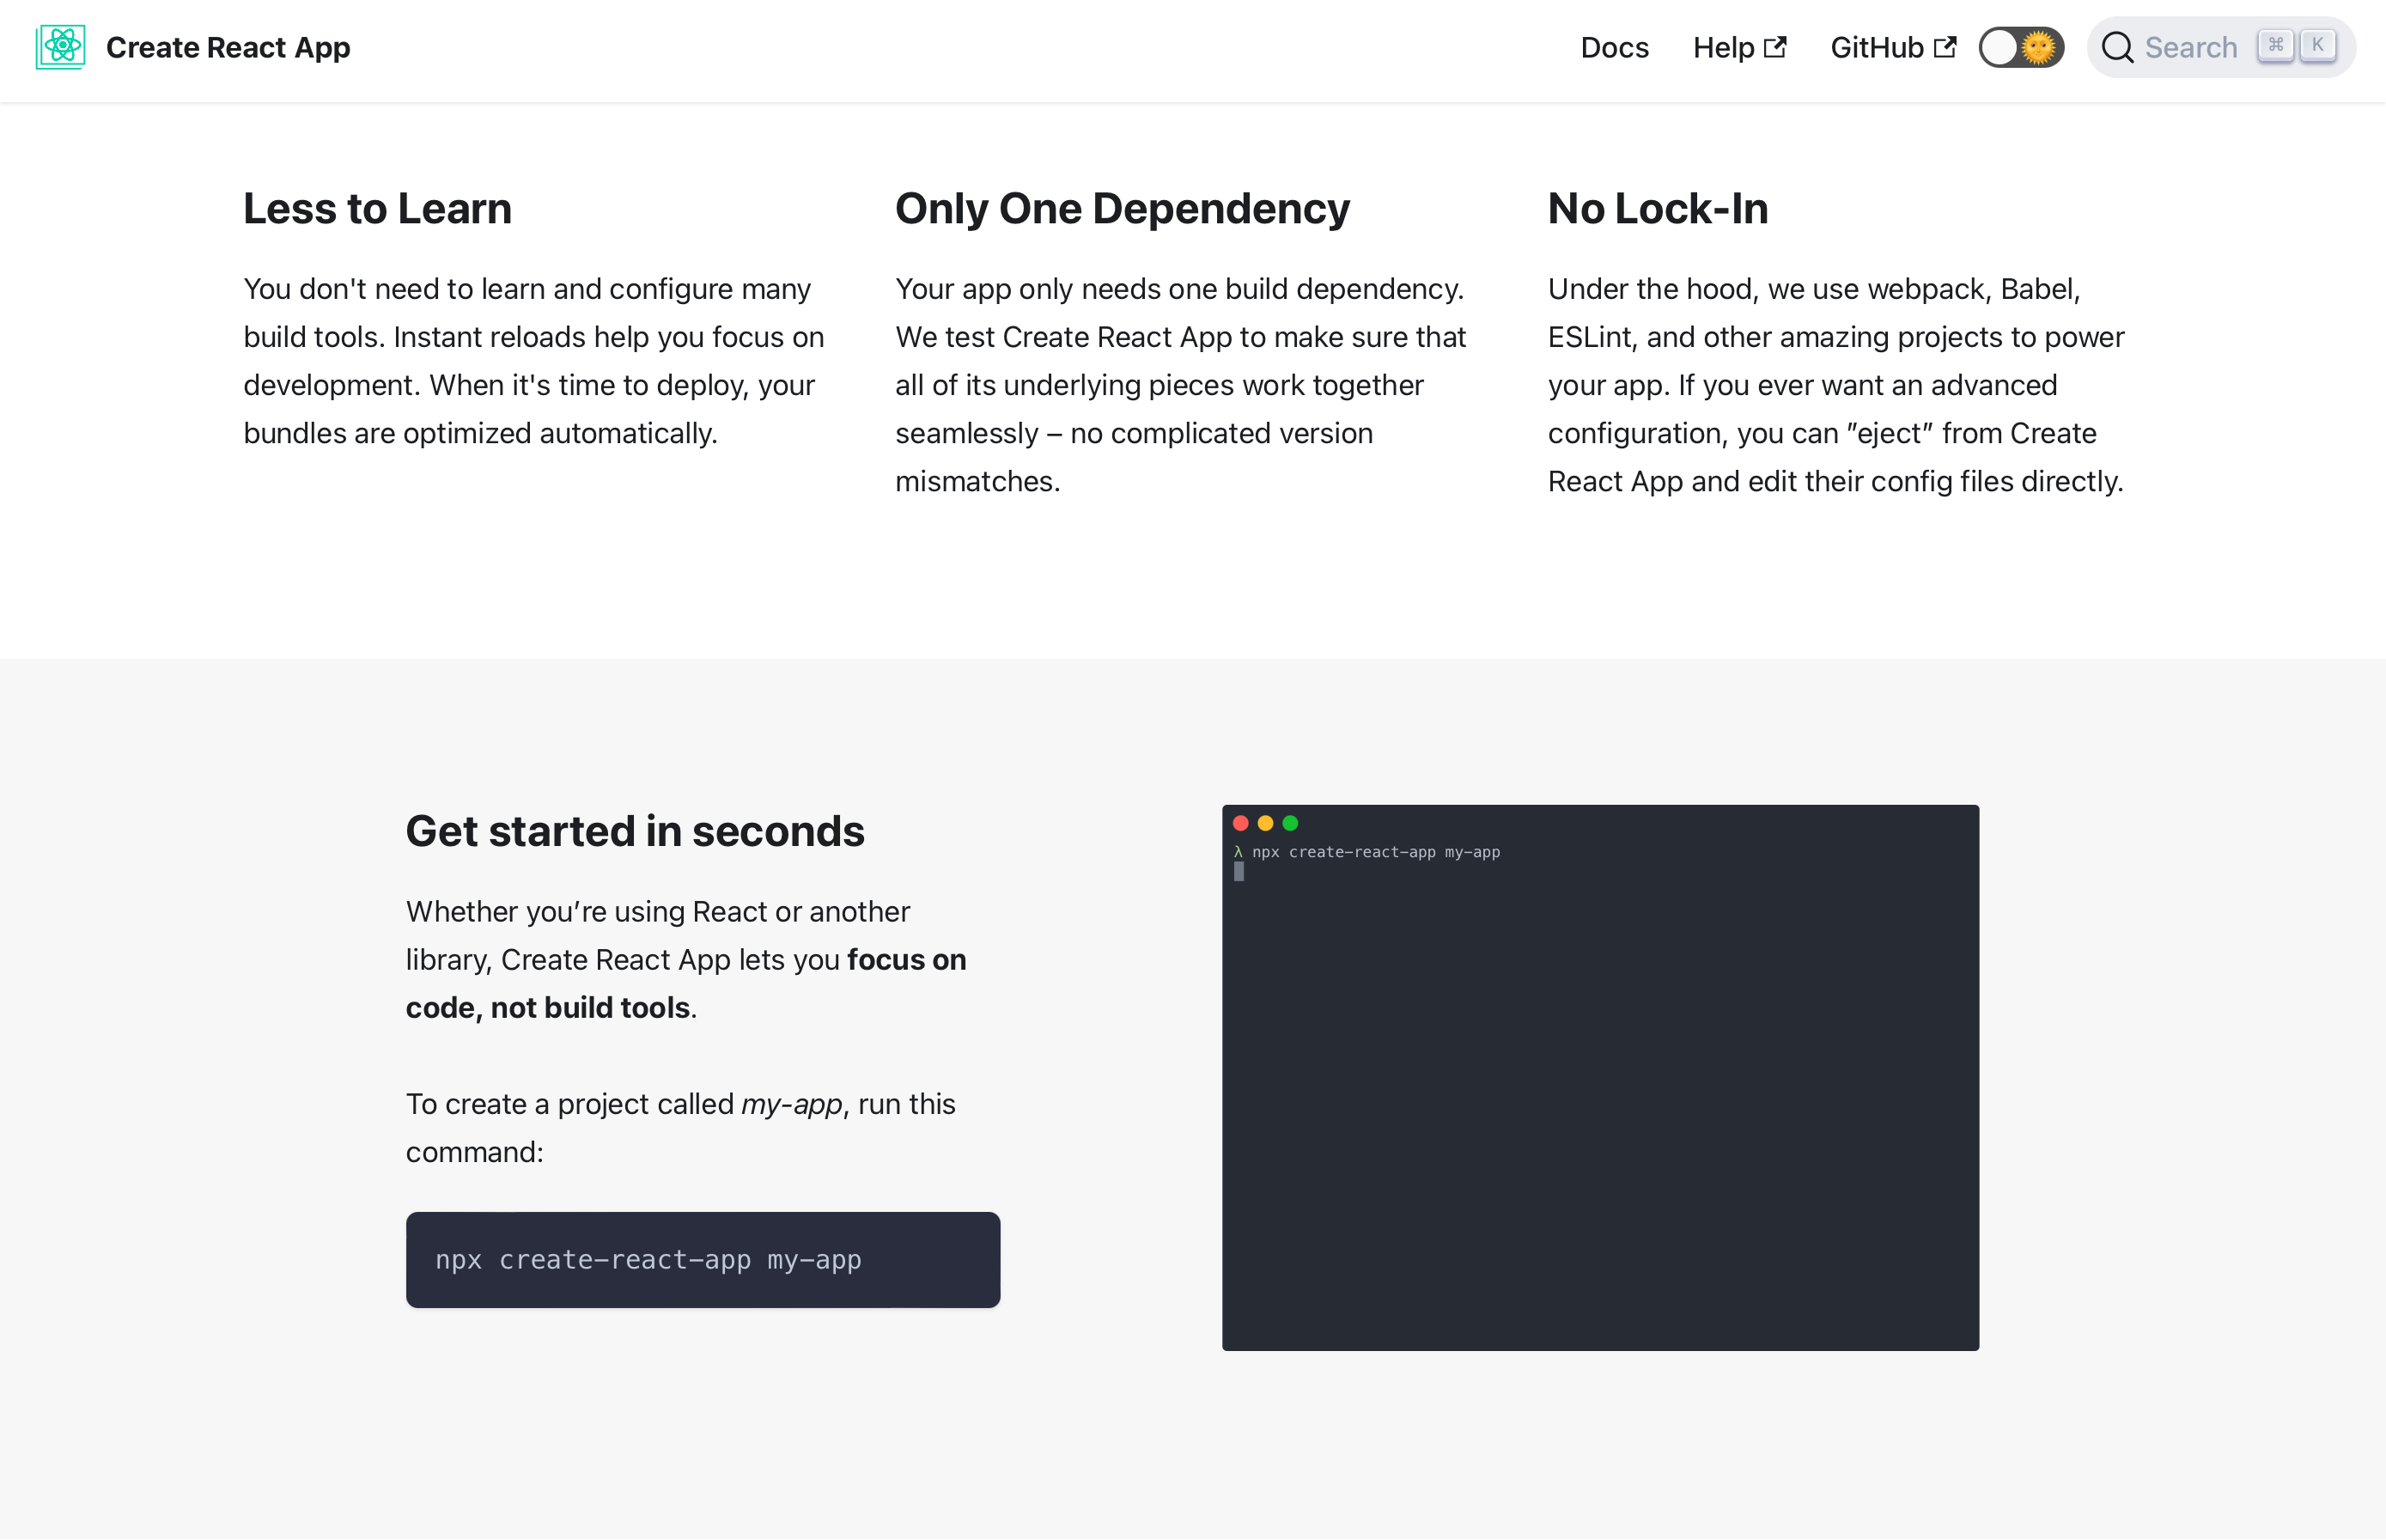Open the GitHub navigation link
2386x1540 pixels.
[x=1876, y=47]
